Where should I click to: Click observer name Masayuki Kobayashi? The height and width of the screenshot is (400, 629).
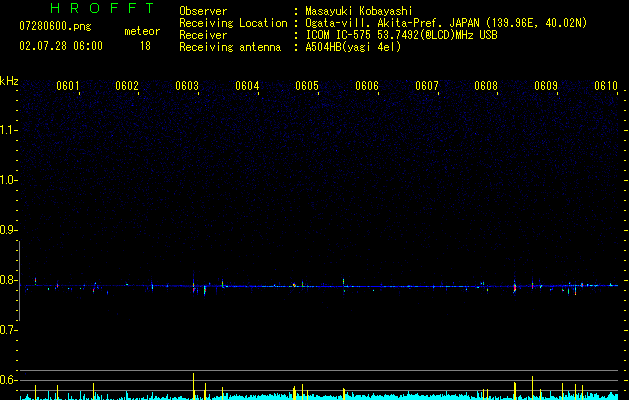pos(359,11)
